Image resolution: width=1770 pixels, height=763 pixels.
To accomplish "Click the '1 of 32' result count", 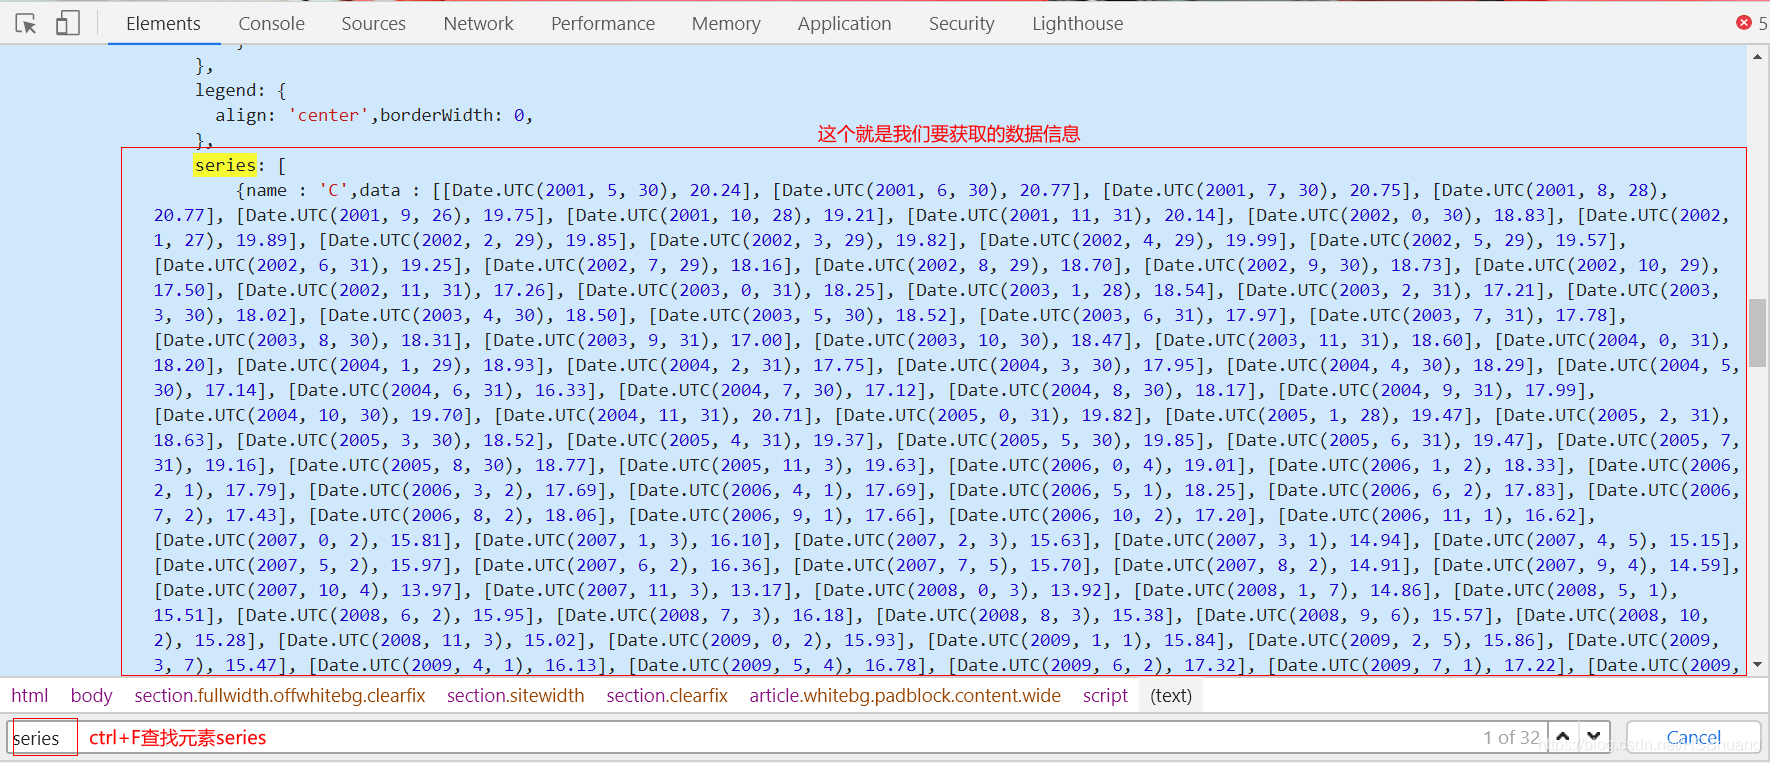I will 1511,737.
